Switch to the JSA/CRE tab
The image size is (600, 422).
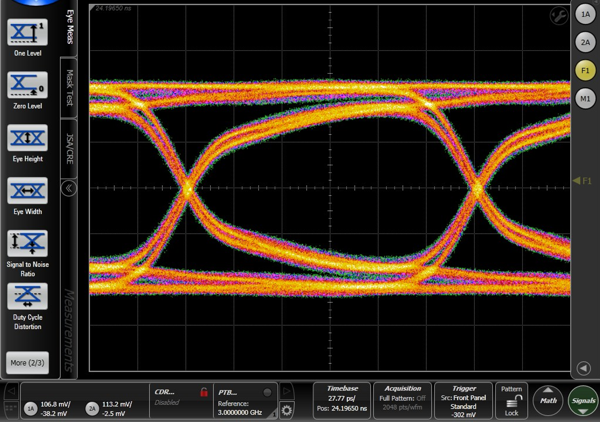pos(69,149)
